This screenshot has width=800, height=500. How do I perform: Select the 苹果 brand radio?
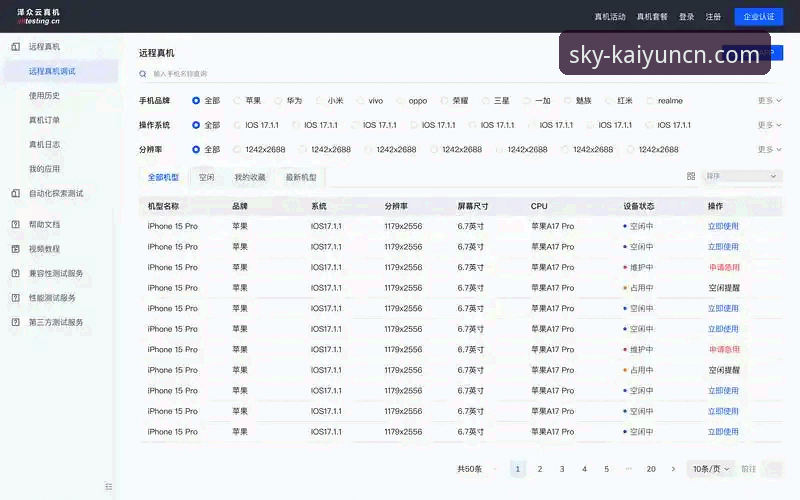pos(237,101)
